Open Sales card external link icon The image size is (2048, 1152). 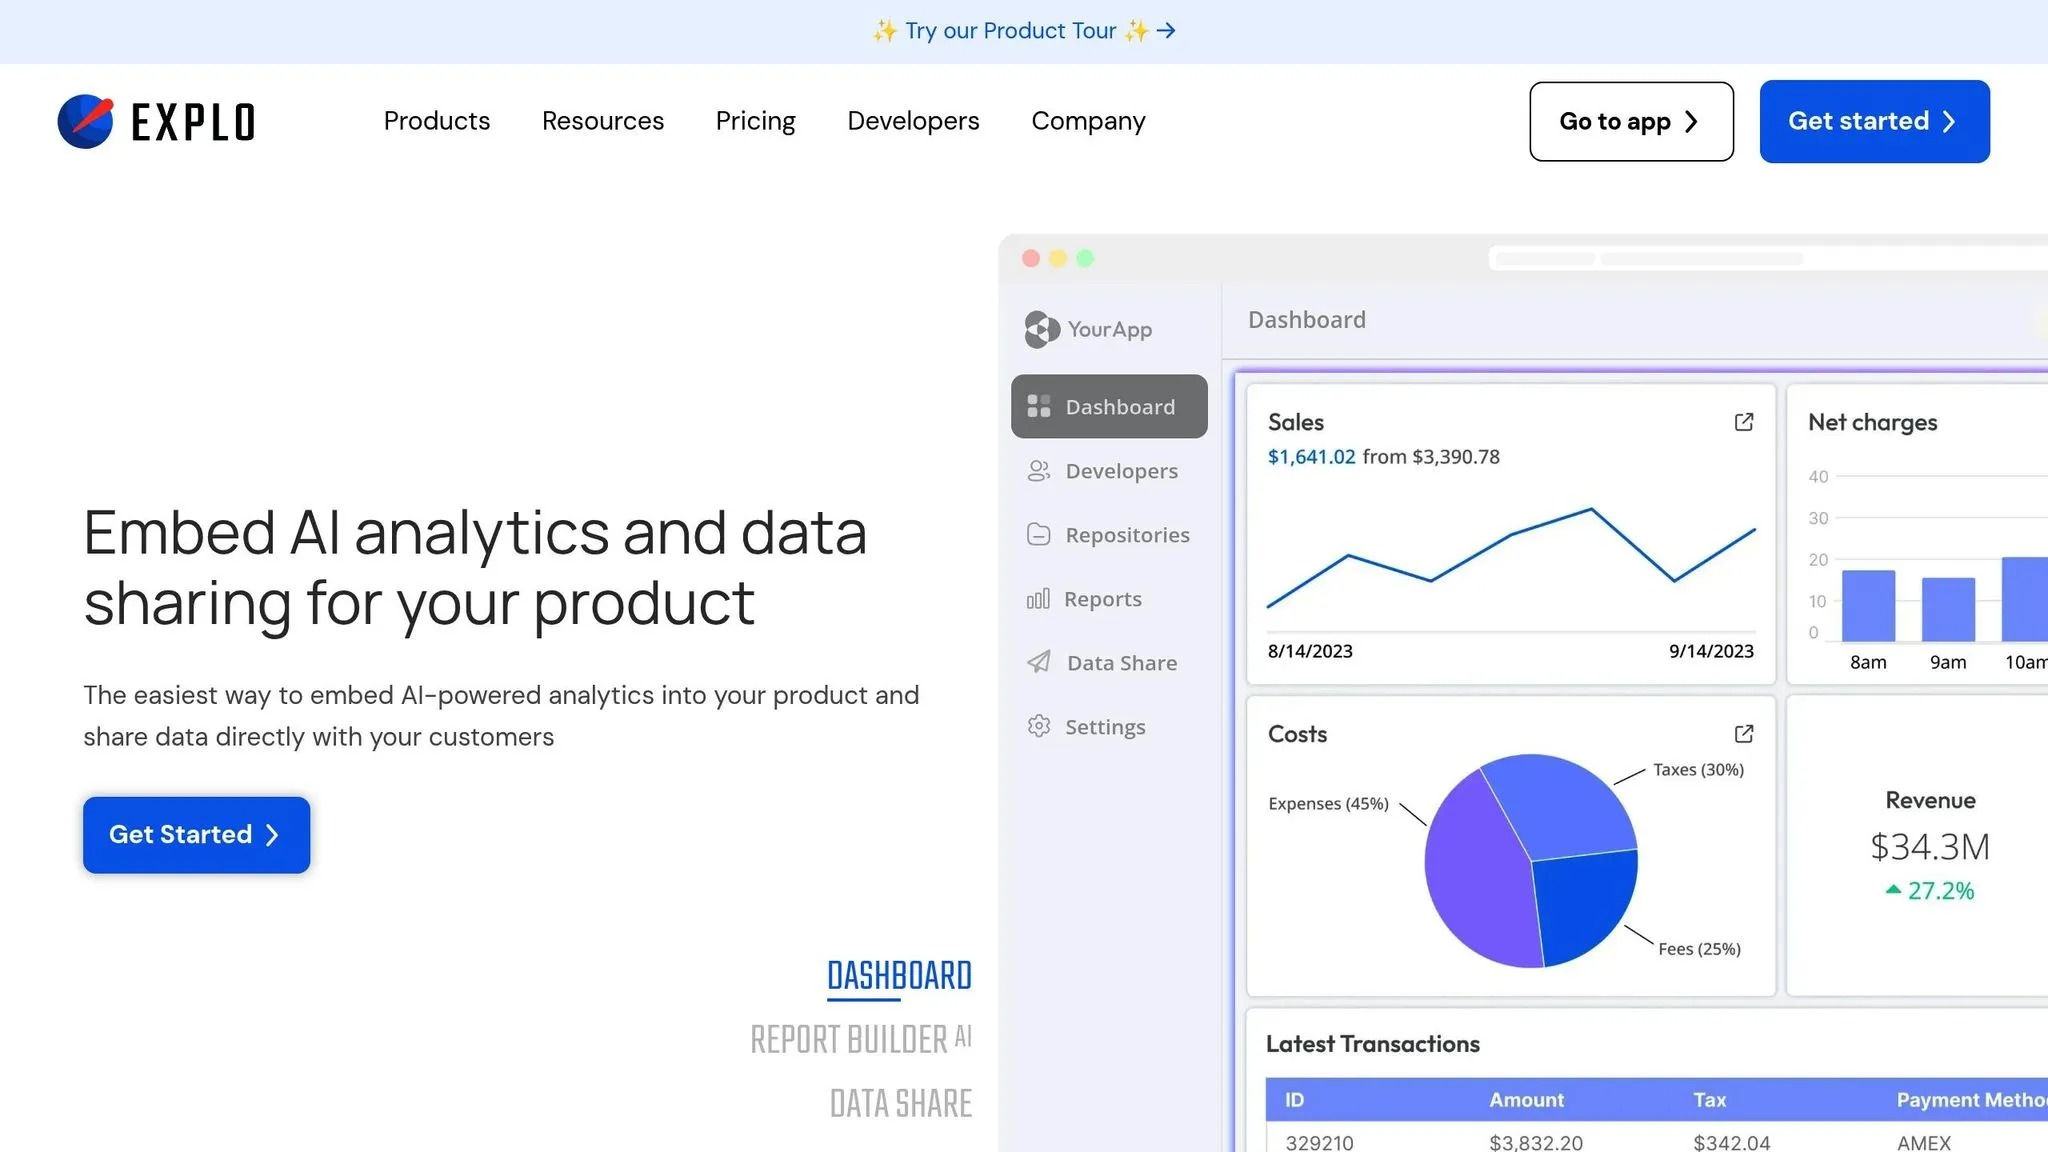pos(1744,422)
